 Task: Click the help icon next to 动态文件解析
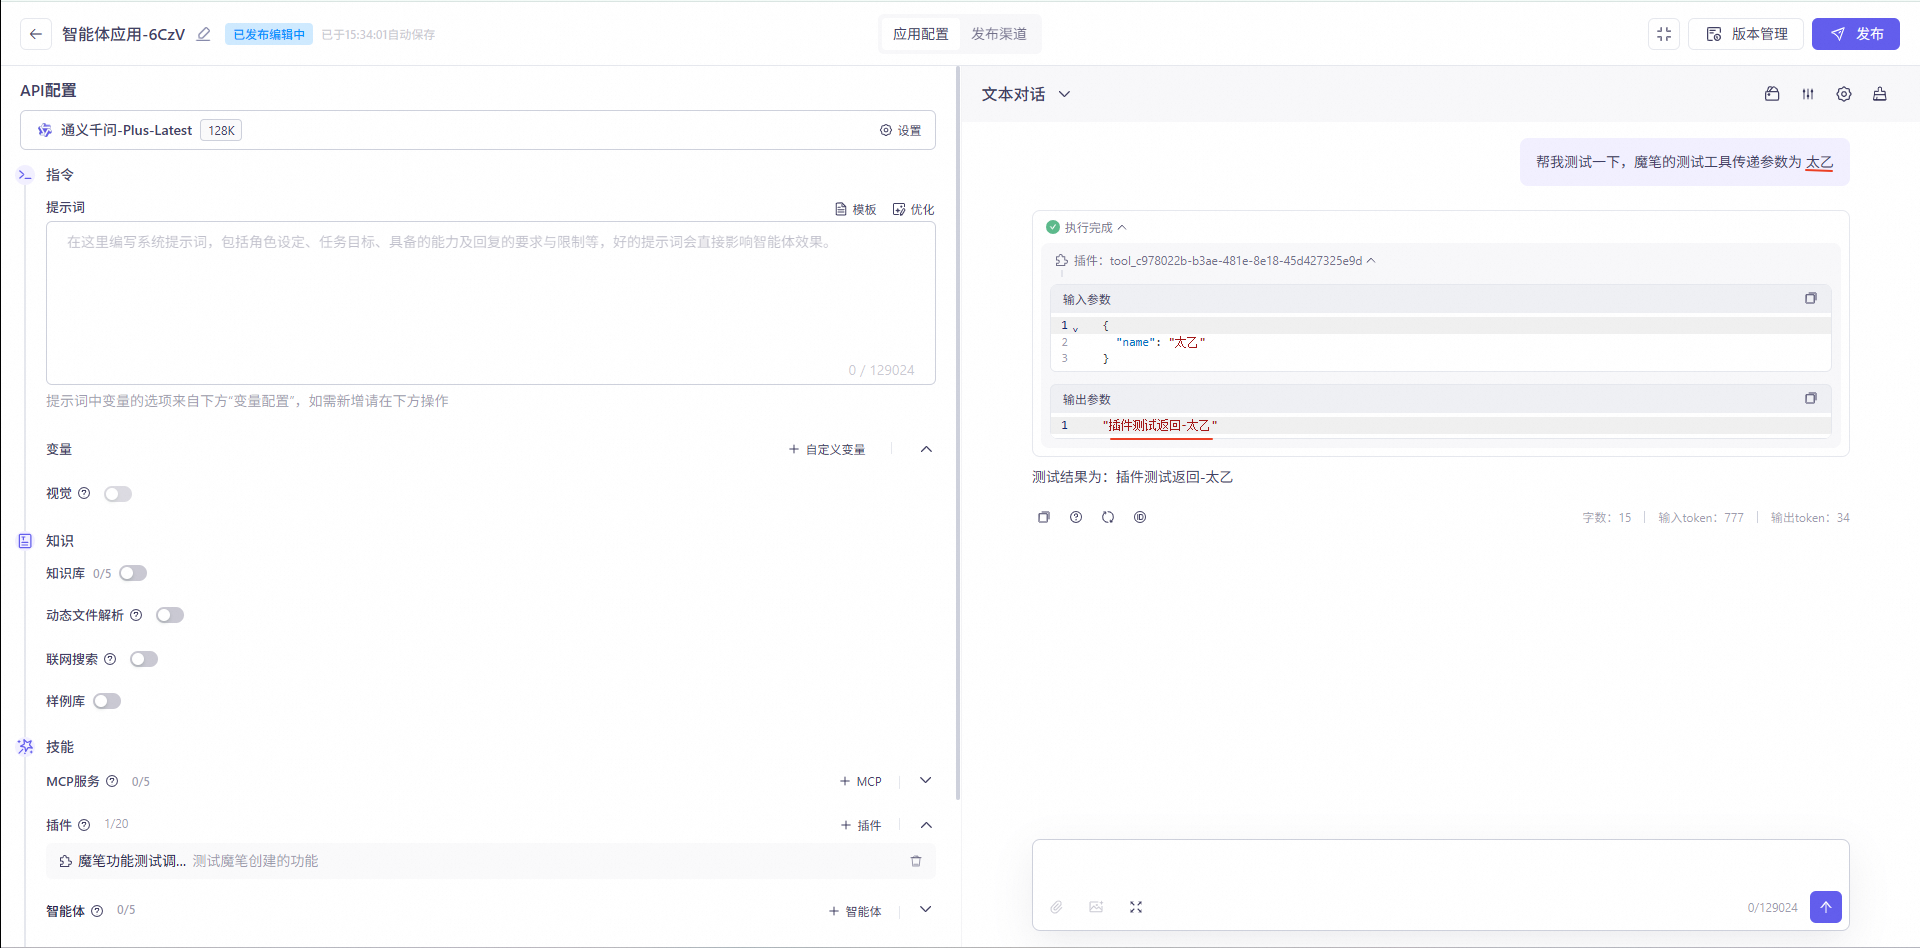[136, 615]
